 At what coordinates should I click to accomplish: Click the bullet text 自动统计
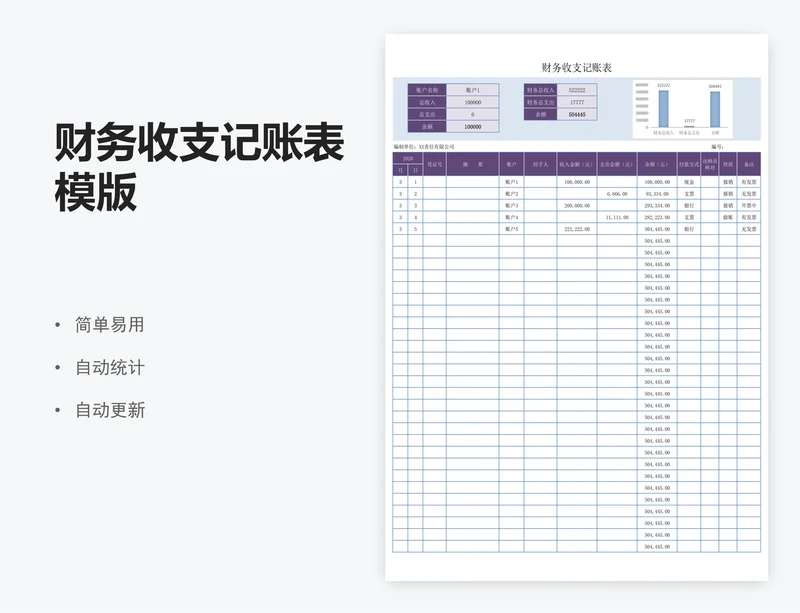click(110, 367)
